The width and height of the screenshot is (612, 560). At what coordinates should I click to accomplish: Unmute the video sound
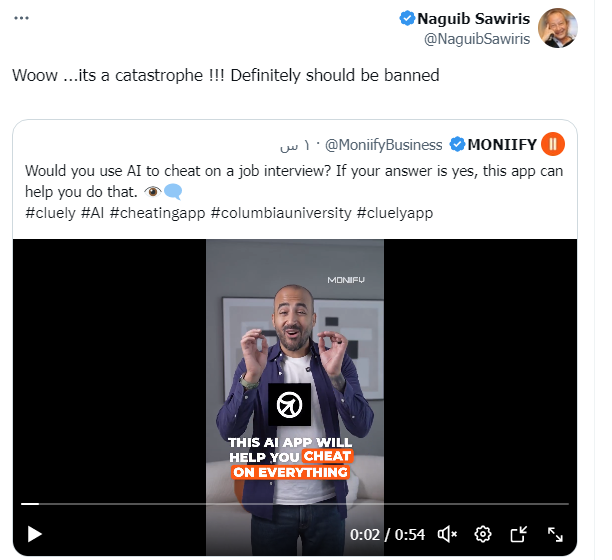point(447,534)
